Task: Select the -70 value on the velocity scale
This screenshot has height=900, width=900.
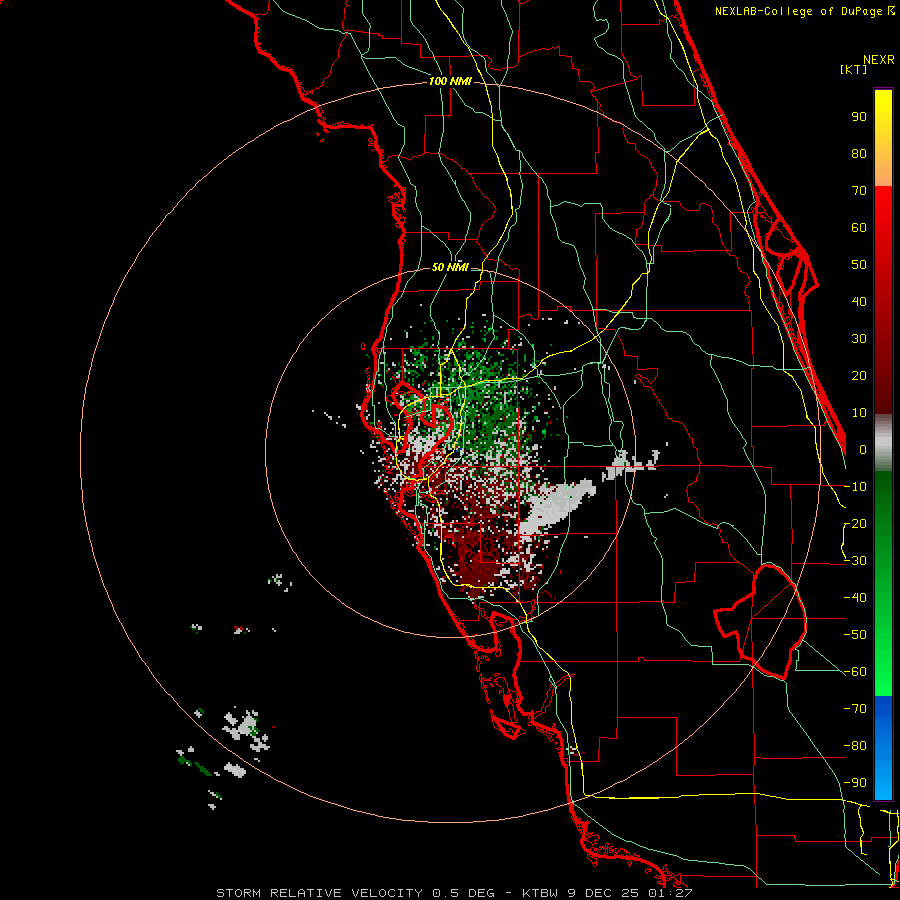Action: click(x=855, y=709)
